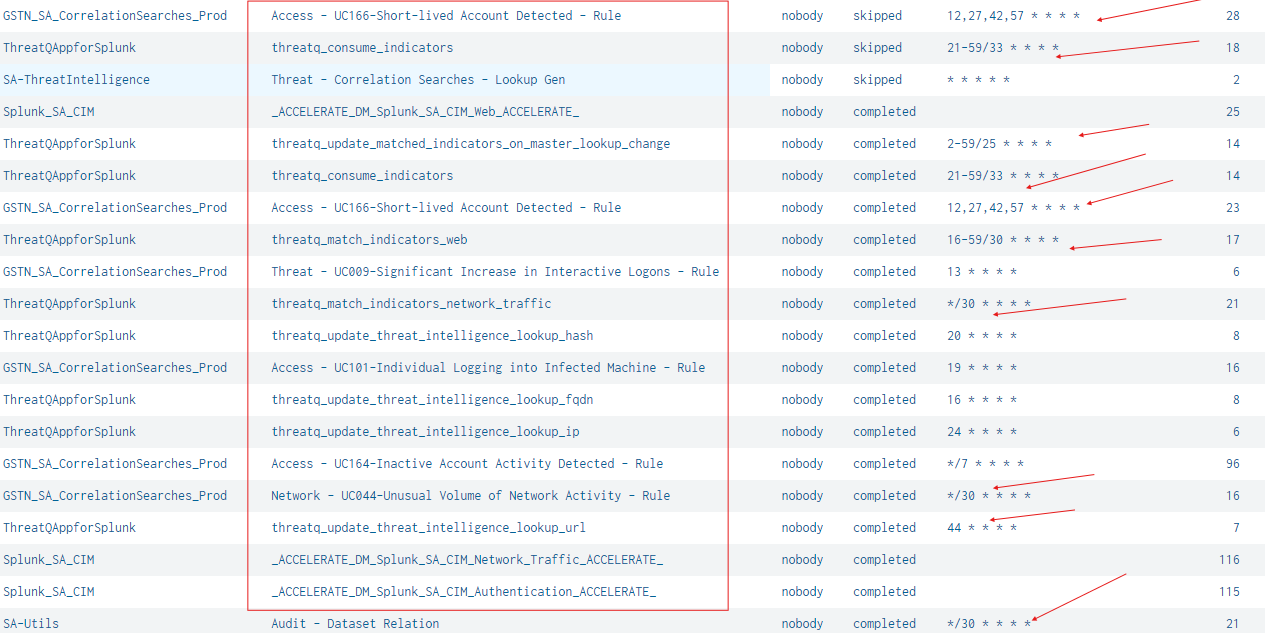Open Audit - Dataset Relation search
Image resolution: width=1265 pixels, height=633 pixels.
355,624
